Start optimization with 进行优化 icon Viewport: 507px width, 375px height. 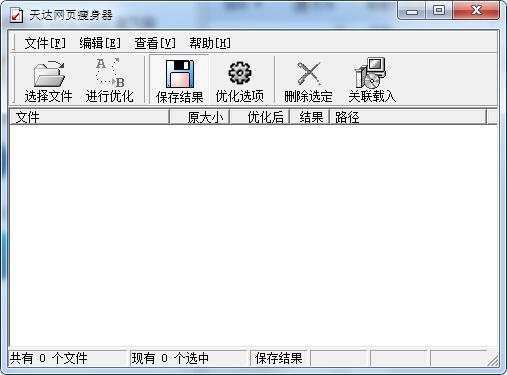(110, 73)
